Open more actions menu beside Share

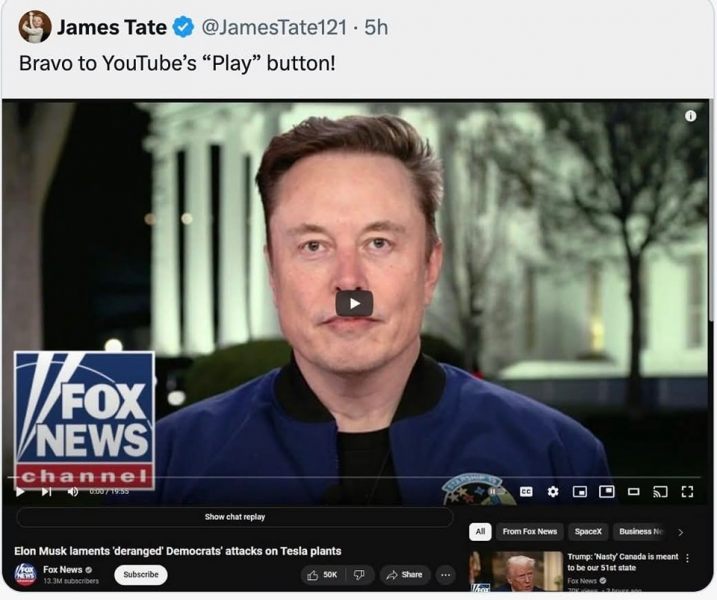click(x=446, y=575)
